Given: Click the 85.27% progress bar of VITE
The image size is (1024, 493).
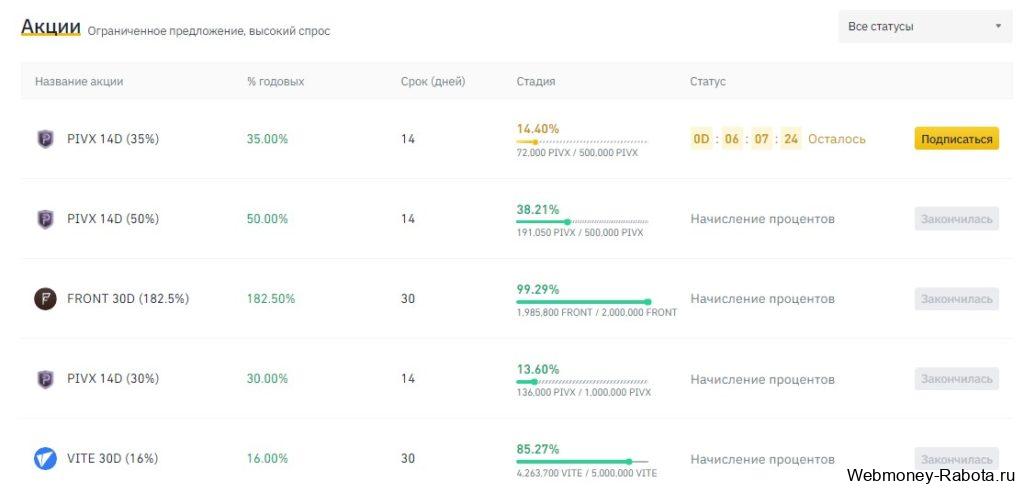Looking at the screenshot, I should click(581, 462).
